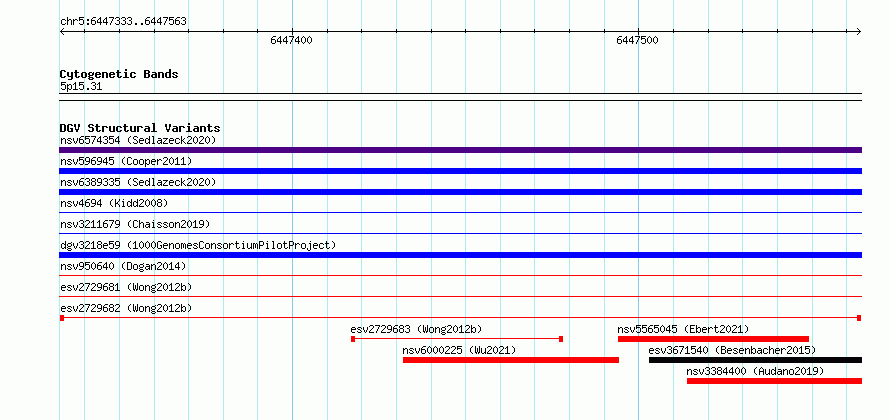Click the Cytogenetic Bands track title
Screen dimensions: 890x420
pos(119,74)
